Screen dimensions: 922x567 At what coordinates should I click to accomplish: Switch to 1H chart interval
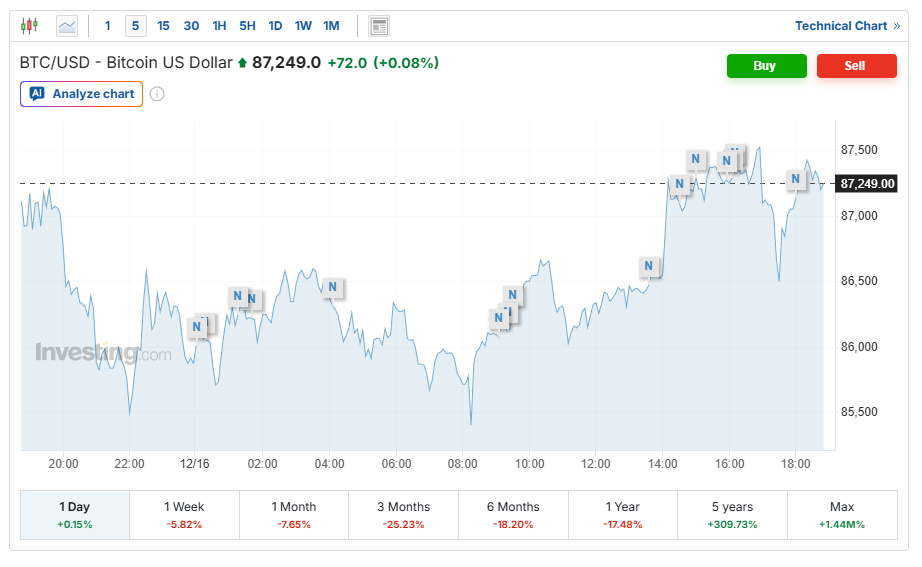tap(219, 26)
